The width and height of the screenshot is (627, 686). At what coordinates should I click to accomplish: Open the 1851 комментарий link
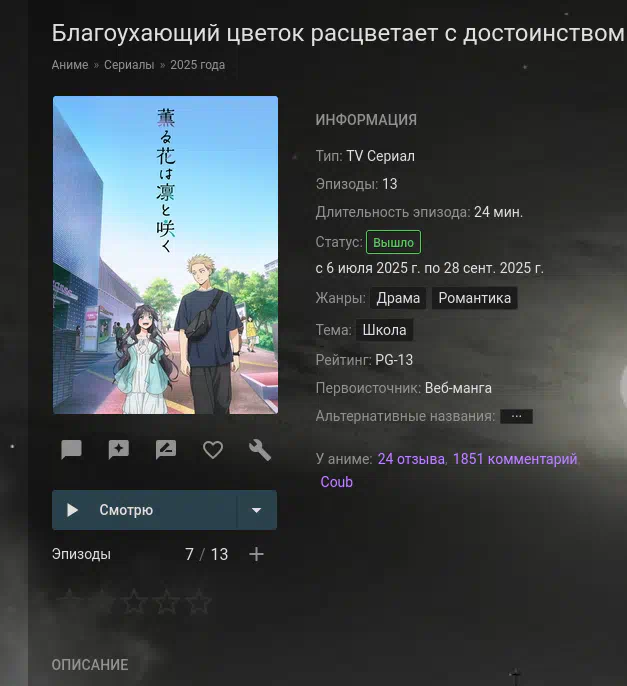click(515, 459)
